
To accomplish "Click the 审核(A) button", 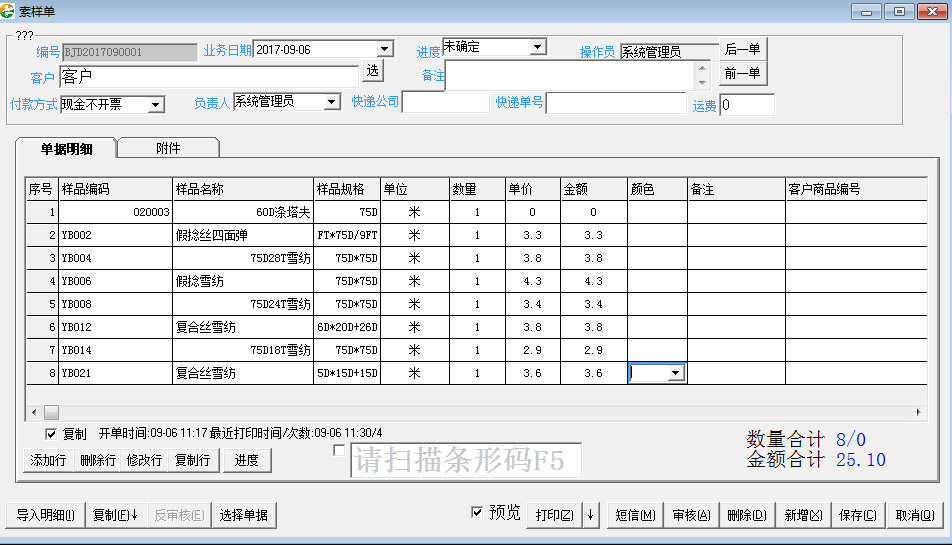I will click(x=692, y=515).
